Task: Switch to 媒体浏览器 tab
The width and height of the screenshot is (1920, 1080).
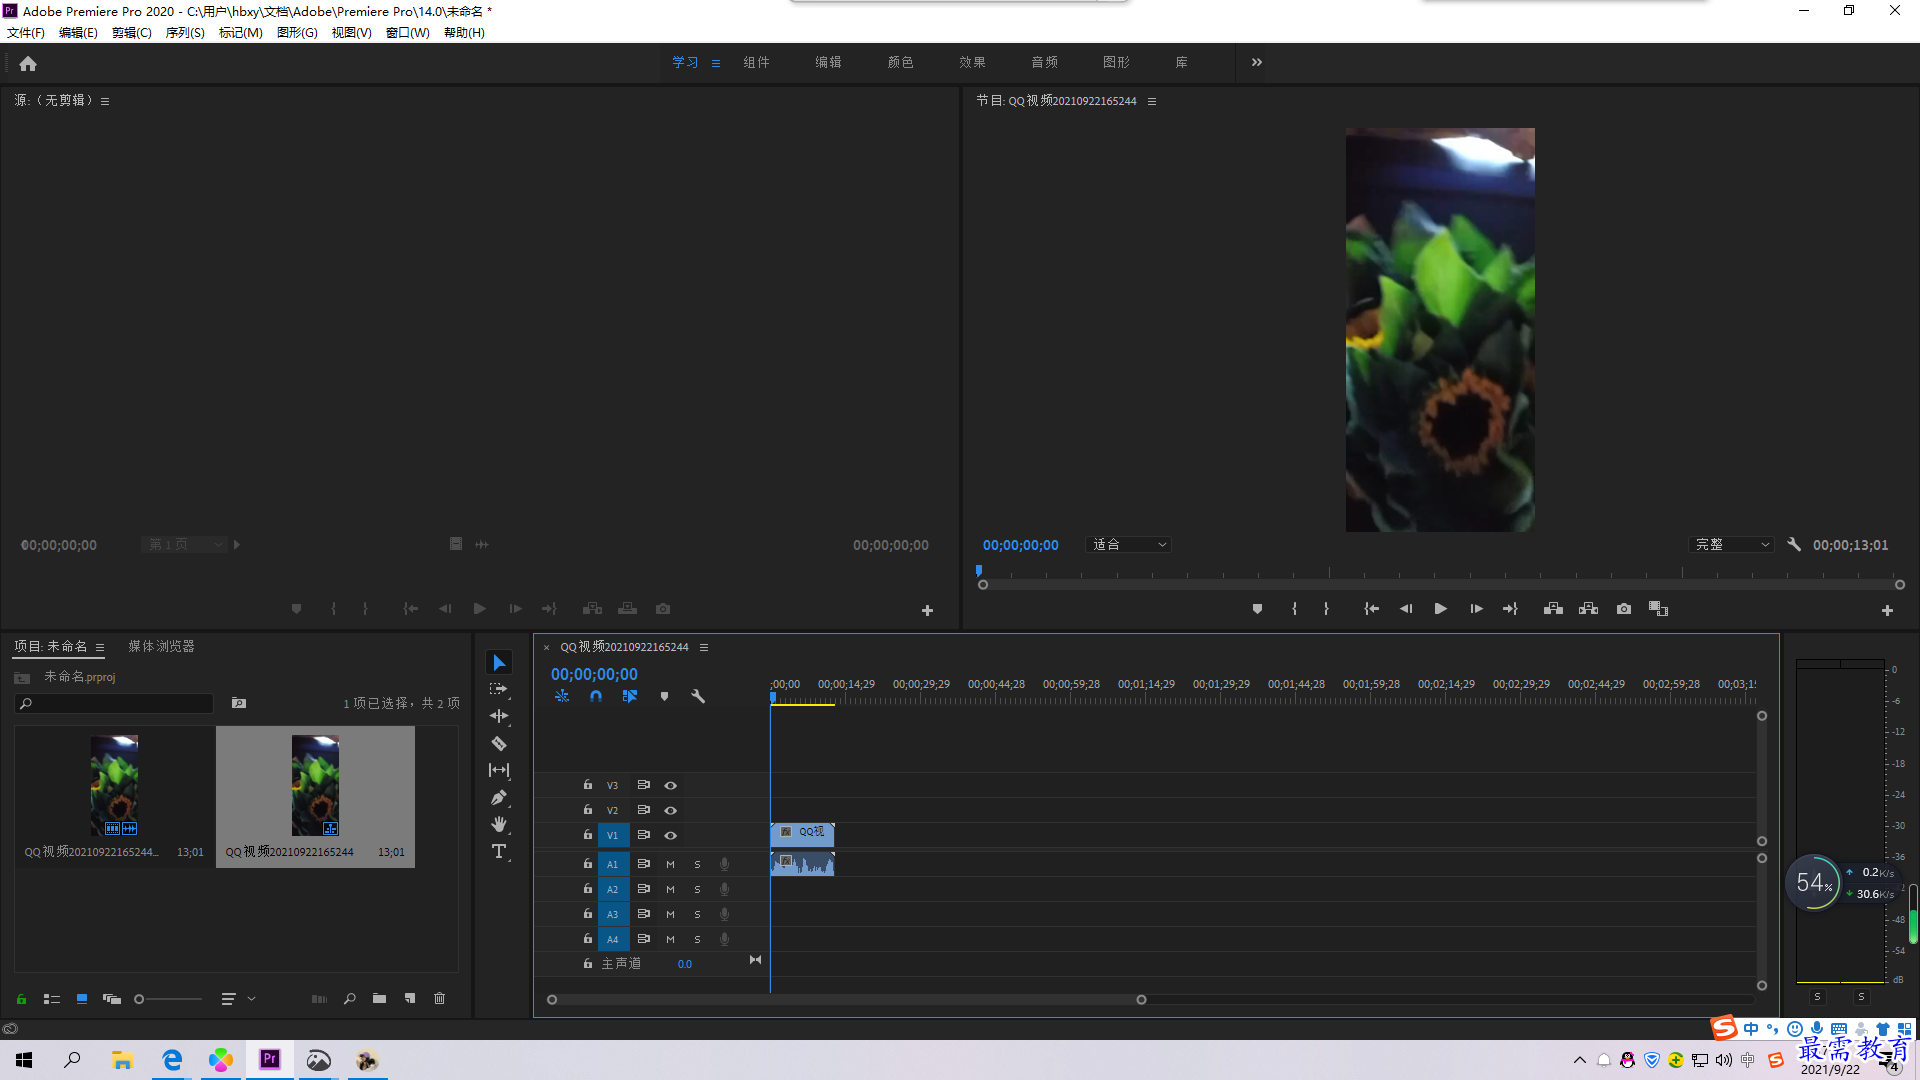Action: [x=161, y=646]
